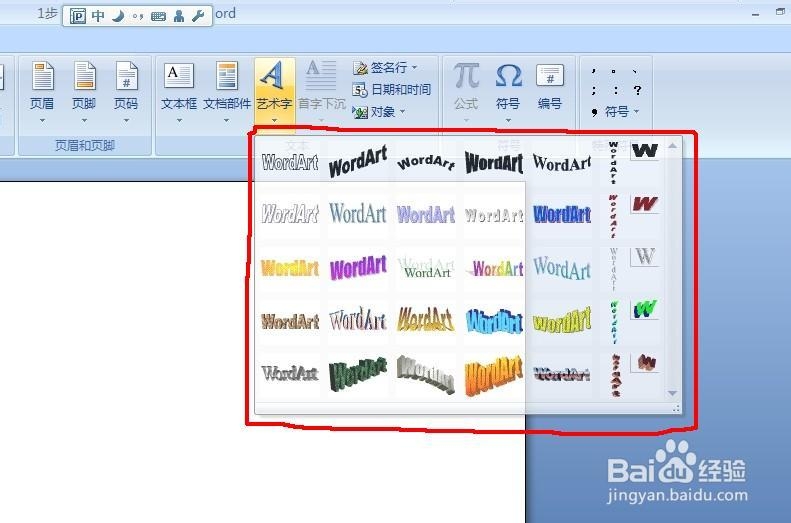This screenshot has width=791, height=523.
Task: Choose the silver curved 3D WordArt style
Action: point(426,374)
